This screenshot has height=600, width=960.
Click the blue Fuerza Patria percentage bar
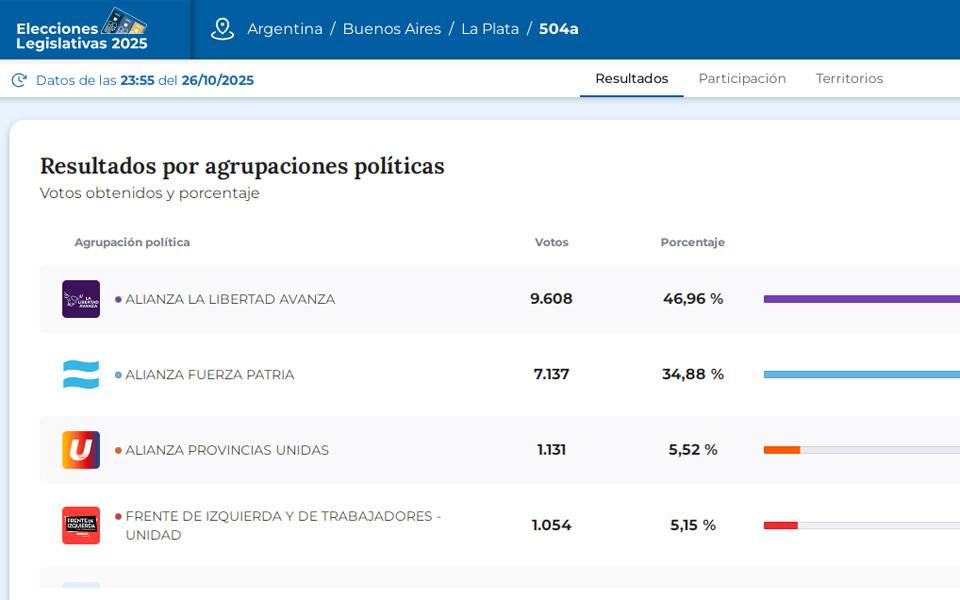tap(860, 375)
